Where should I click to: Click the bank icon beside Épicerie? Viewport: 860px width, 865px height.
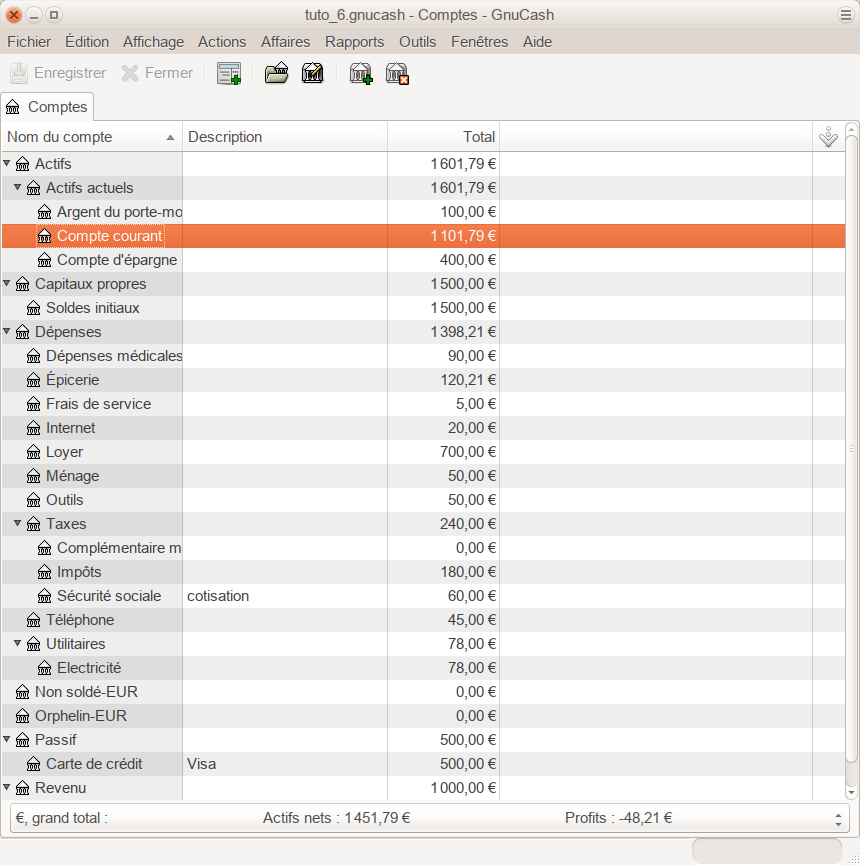[34, 380]
